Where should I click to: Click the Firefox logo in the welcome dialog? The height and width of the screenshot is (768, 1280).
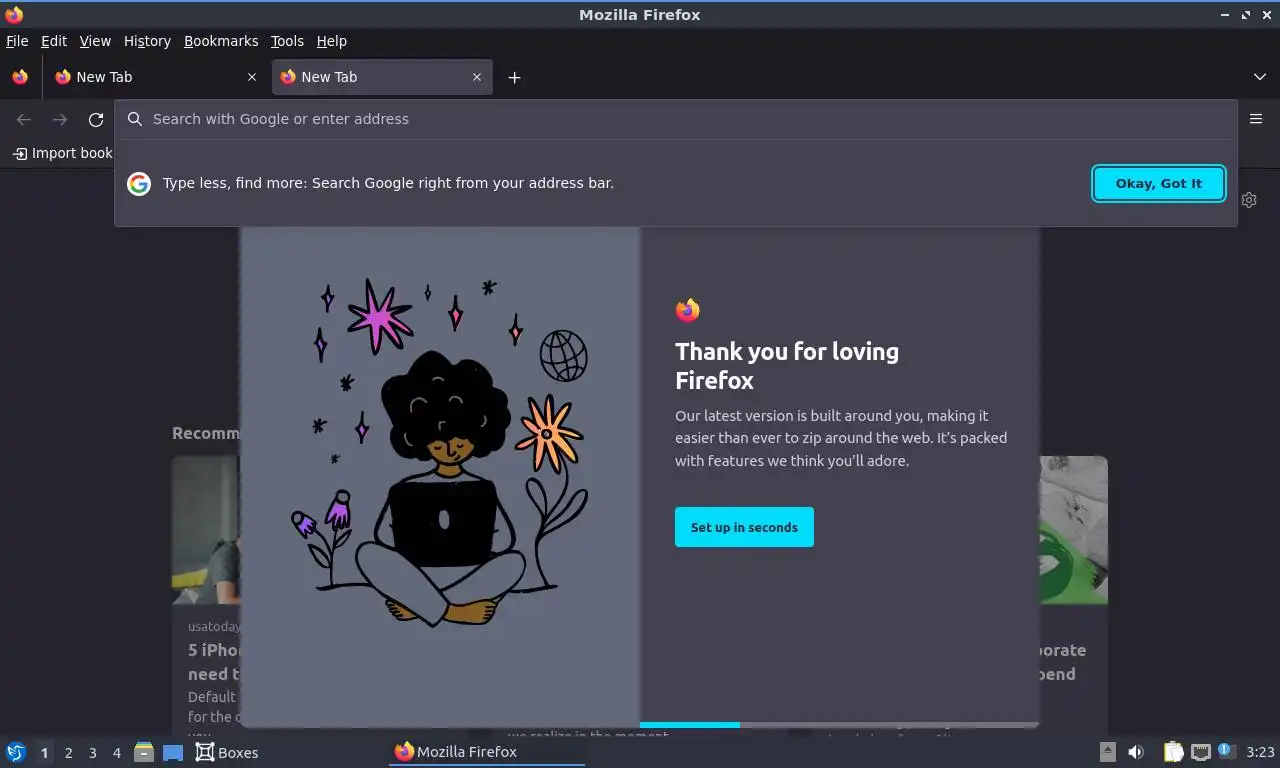(x=687, y=310)
